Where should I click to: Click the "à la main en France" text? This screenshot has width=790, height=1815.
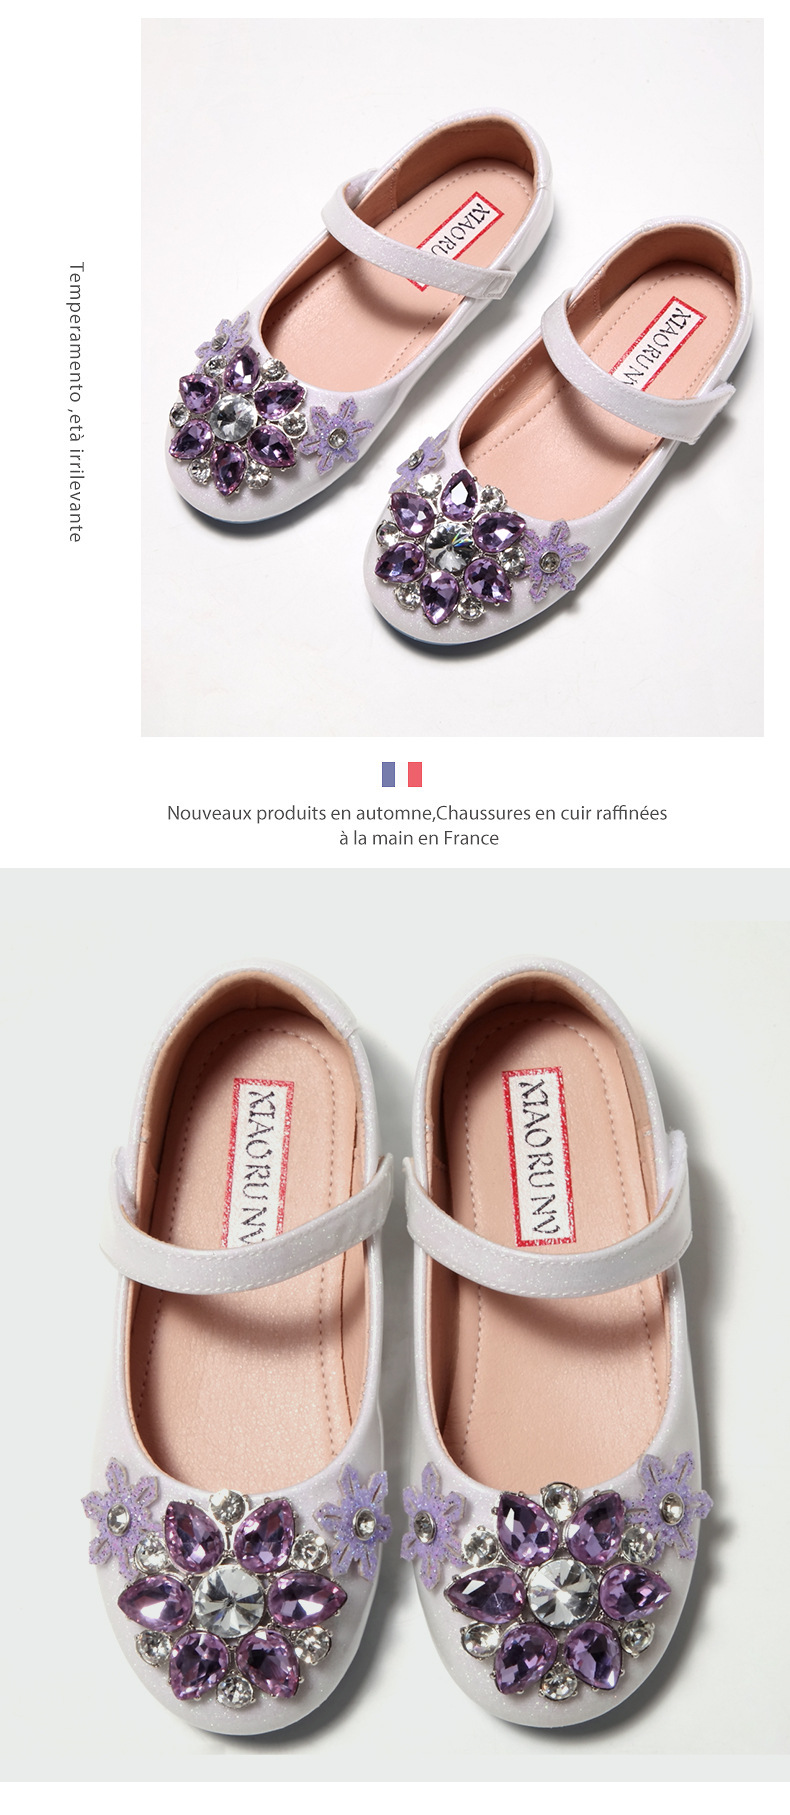[418, 838]
